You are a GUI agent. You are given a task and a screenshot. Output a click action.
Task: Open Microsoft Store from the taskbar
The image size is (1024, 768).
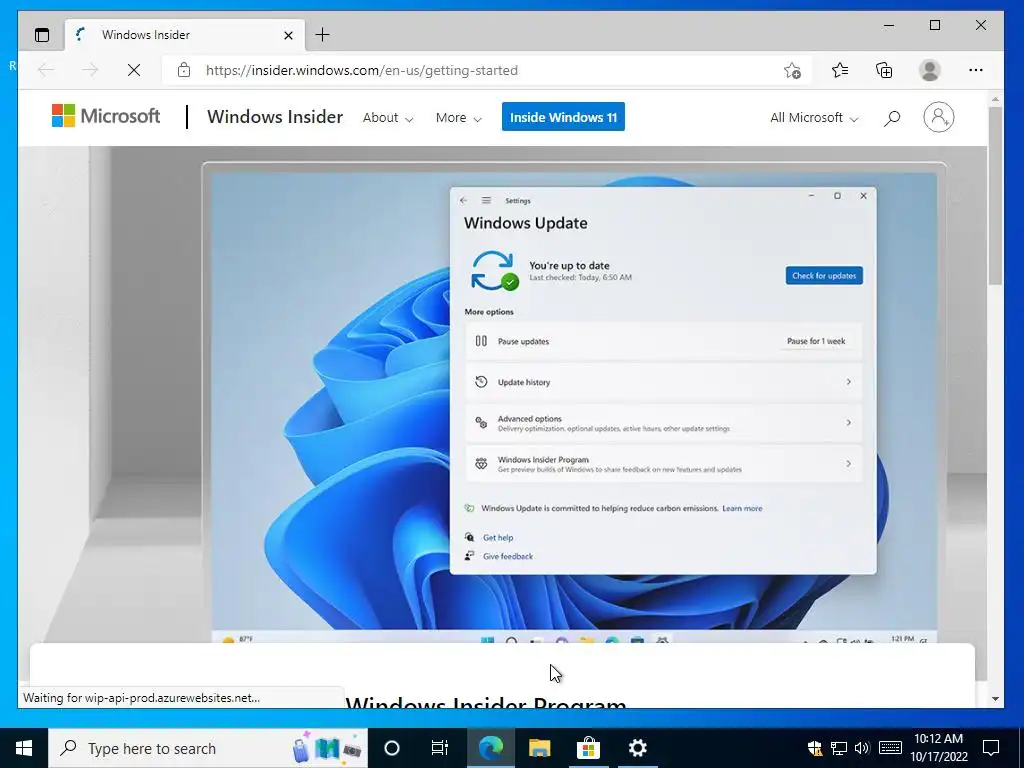pyautogui.click(x=588, y=748)
